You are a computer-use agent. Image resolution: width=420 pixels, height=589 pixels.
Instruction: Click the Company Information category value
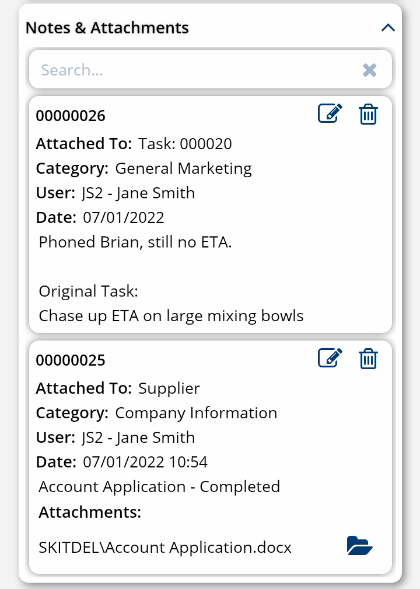[196, 413]
